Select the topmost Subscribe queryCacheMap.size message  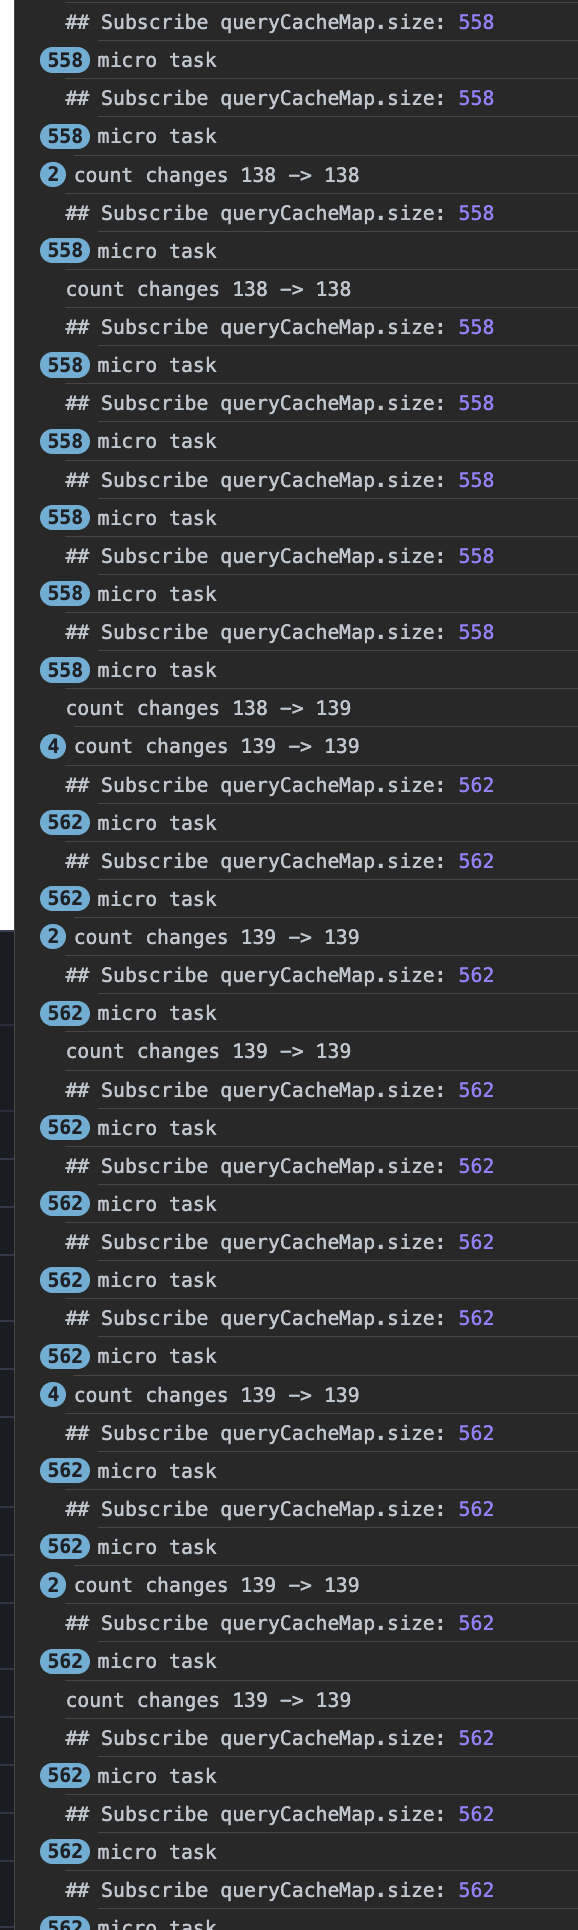pos(280,22)
